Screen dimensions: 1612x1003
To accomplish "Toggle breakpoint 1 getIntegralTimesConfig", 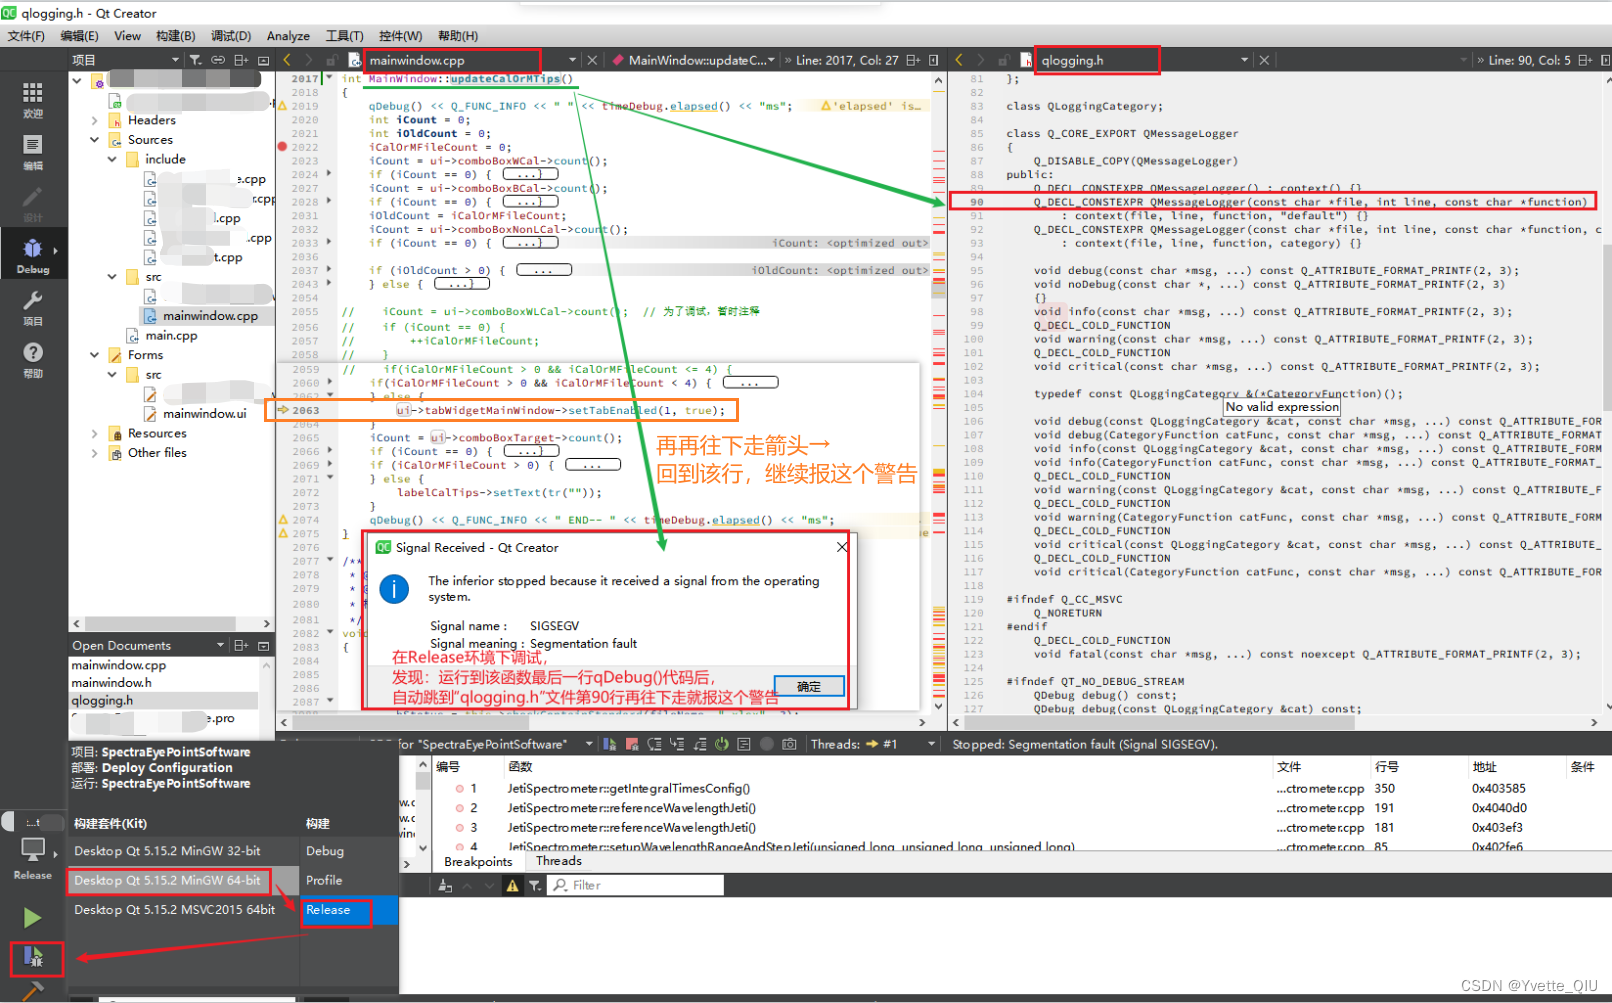I will tap(460, 789).
